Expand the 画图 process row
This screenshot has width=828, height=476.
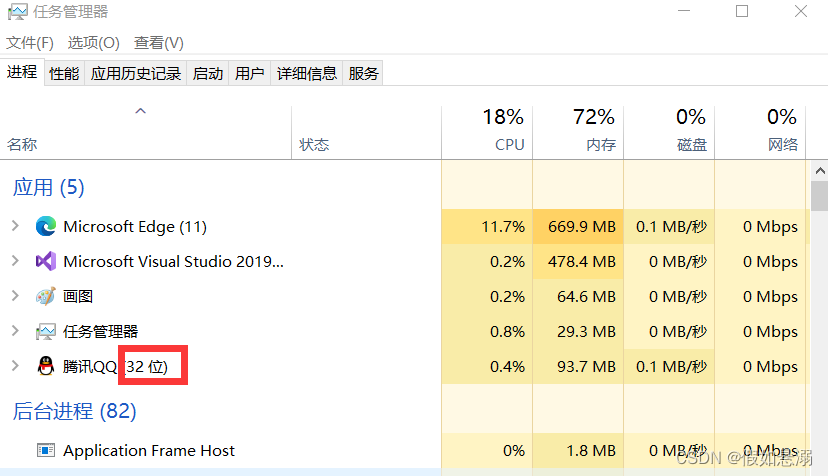pos(15,296)
